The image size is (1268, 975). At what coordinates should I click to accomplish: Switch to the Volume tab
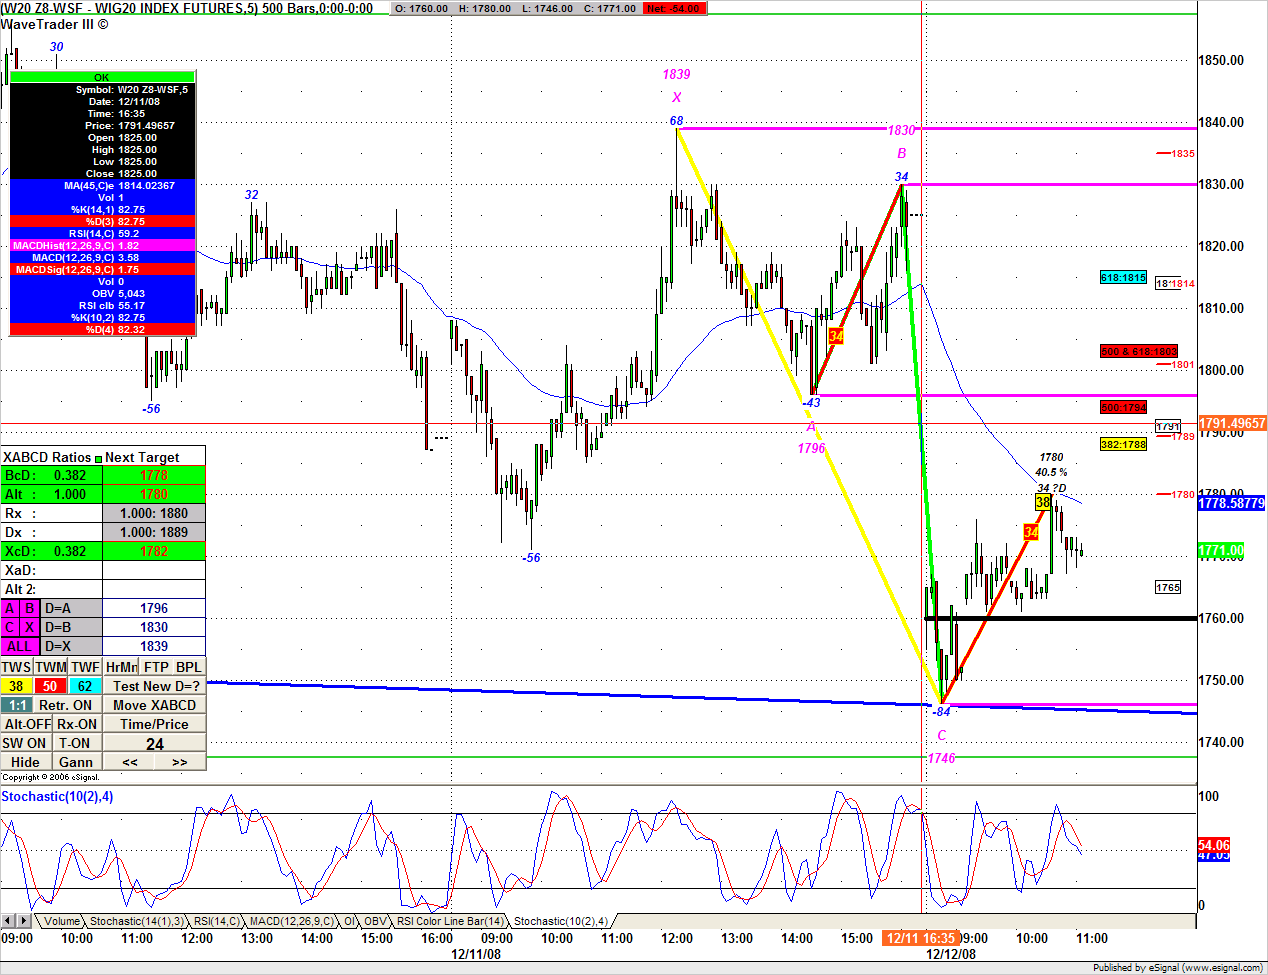[61, 921]
